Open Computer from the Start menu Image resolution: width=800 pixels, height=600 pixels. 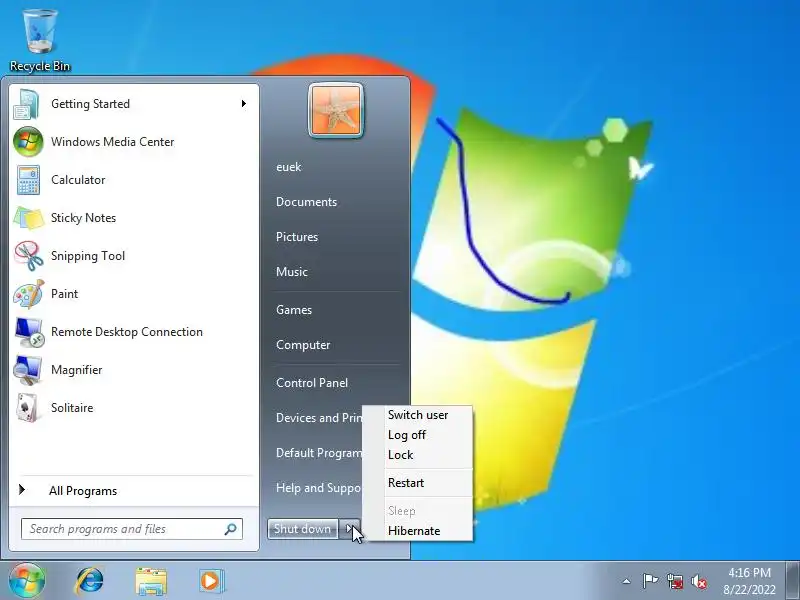[x=303, y=345]
